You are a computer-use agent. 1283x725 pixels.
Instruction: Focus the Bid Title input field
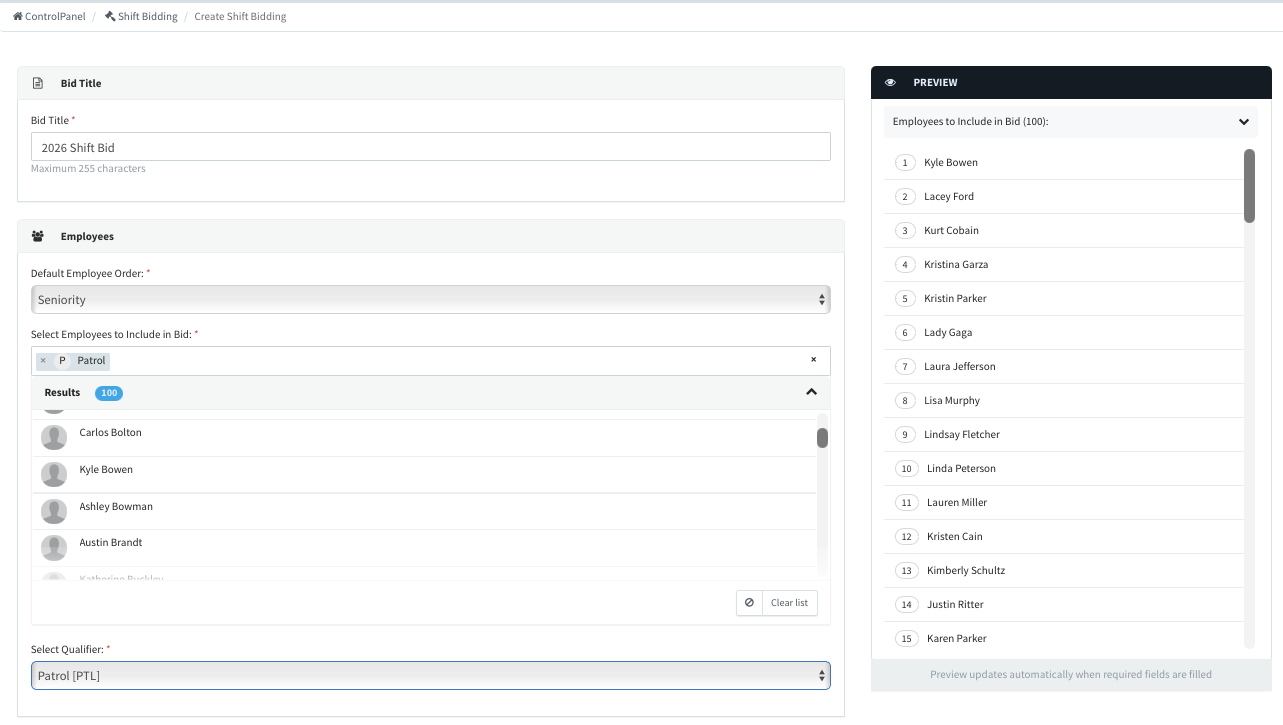pos(431,147)
